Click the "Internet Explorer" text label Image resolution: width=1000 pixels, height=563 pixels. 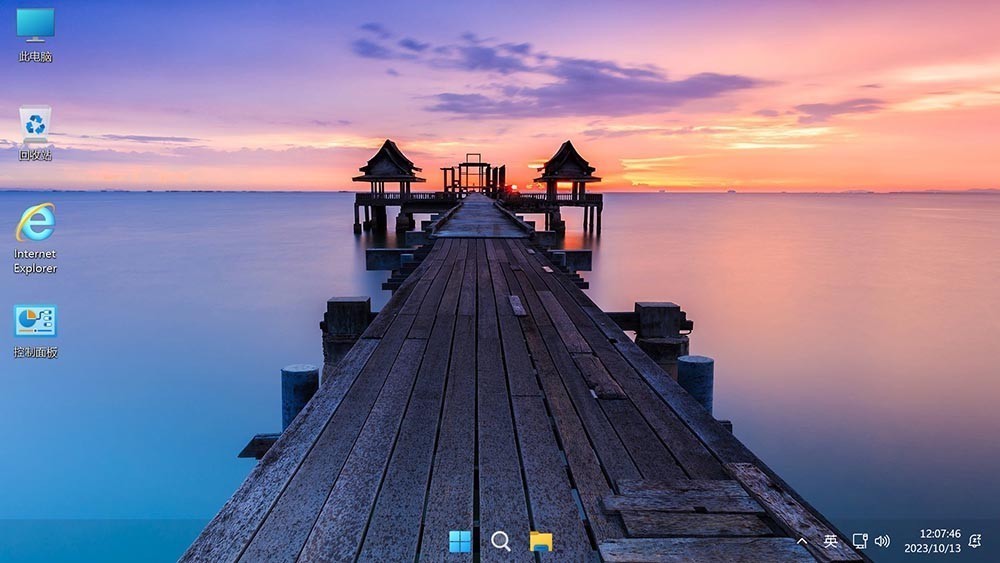coord(35,261)
